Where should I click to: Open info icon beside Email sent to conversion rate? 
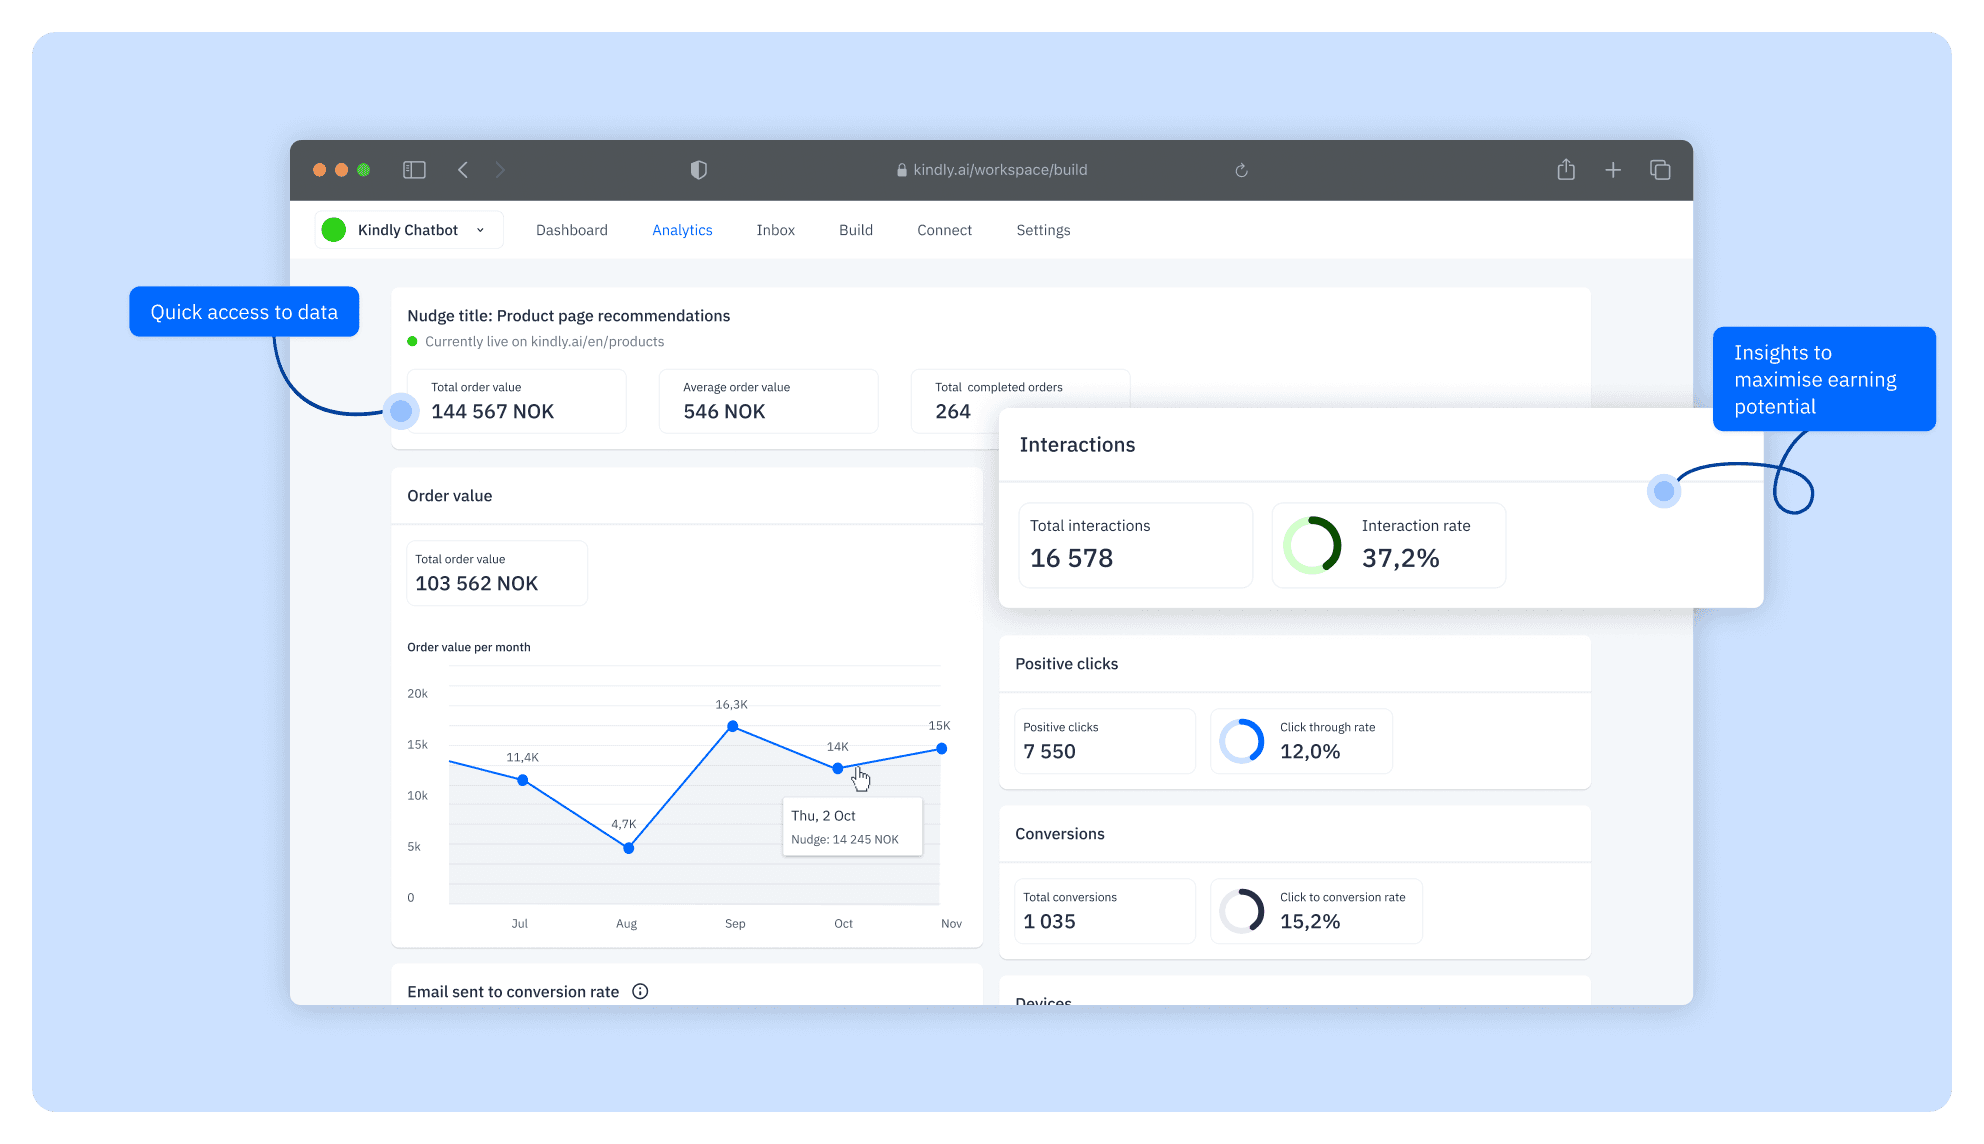pyautogui.click(x=640, y=991)
